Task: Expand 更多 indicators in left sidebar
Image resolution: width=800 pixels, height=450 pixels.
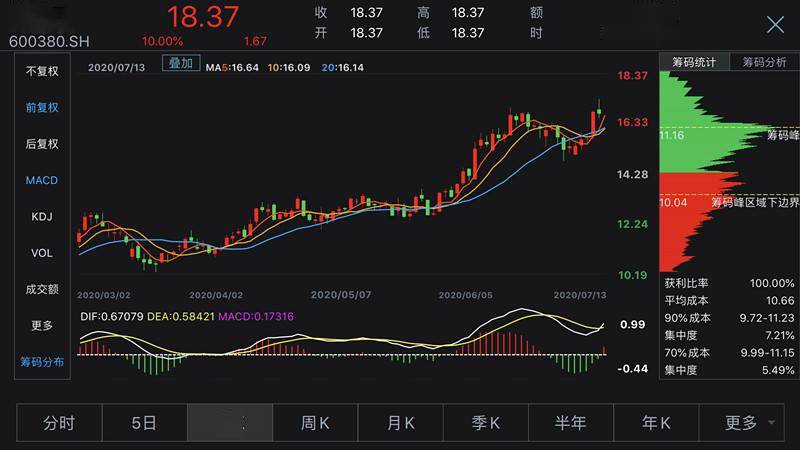Action: (42, 325)
